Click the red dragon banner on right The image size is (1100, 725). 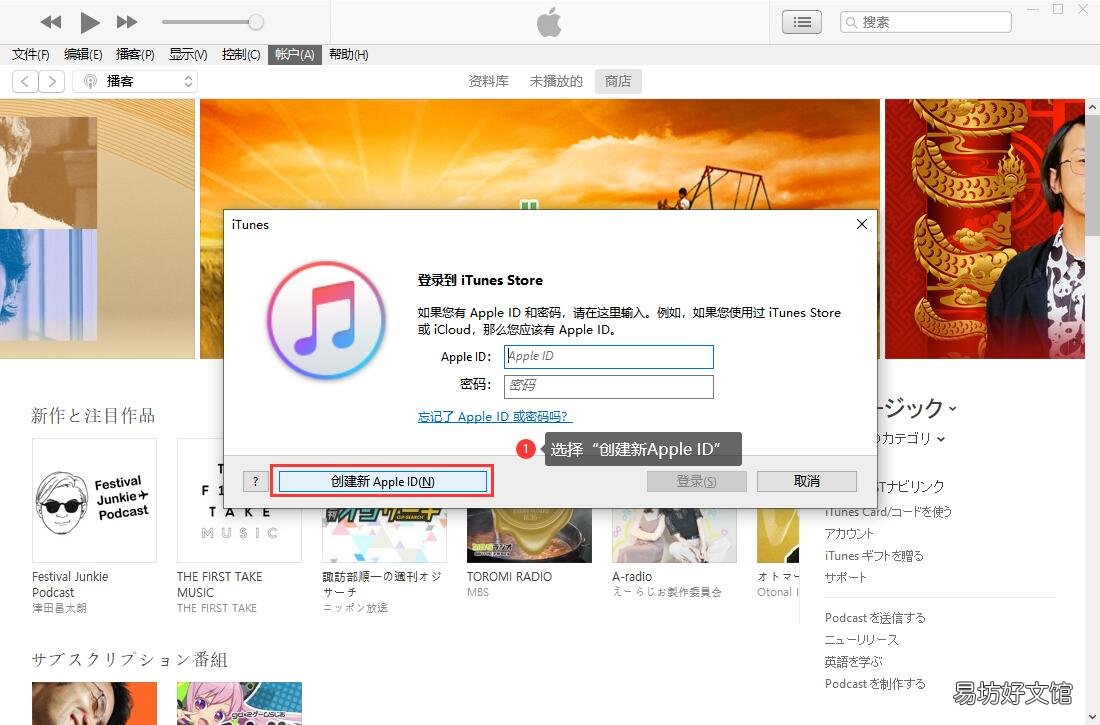(984, 229)
